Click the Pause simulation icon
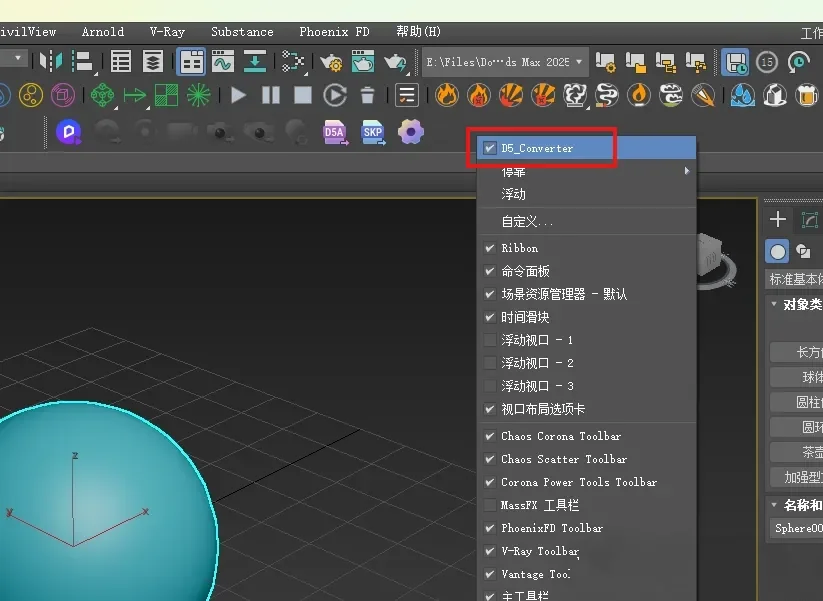 [x=270, y=96]
